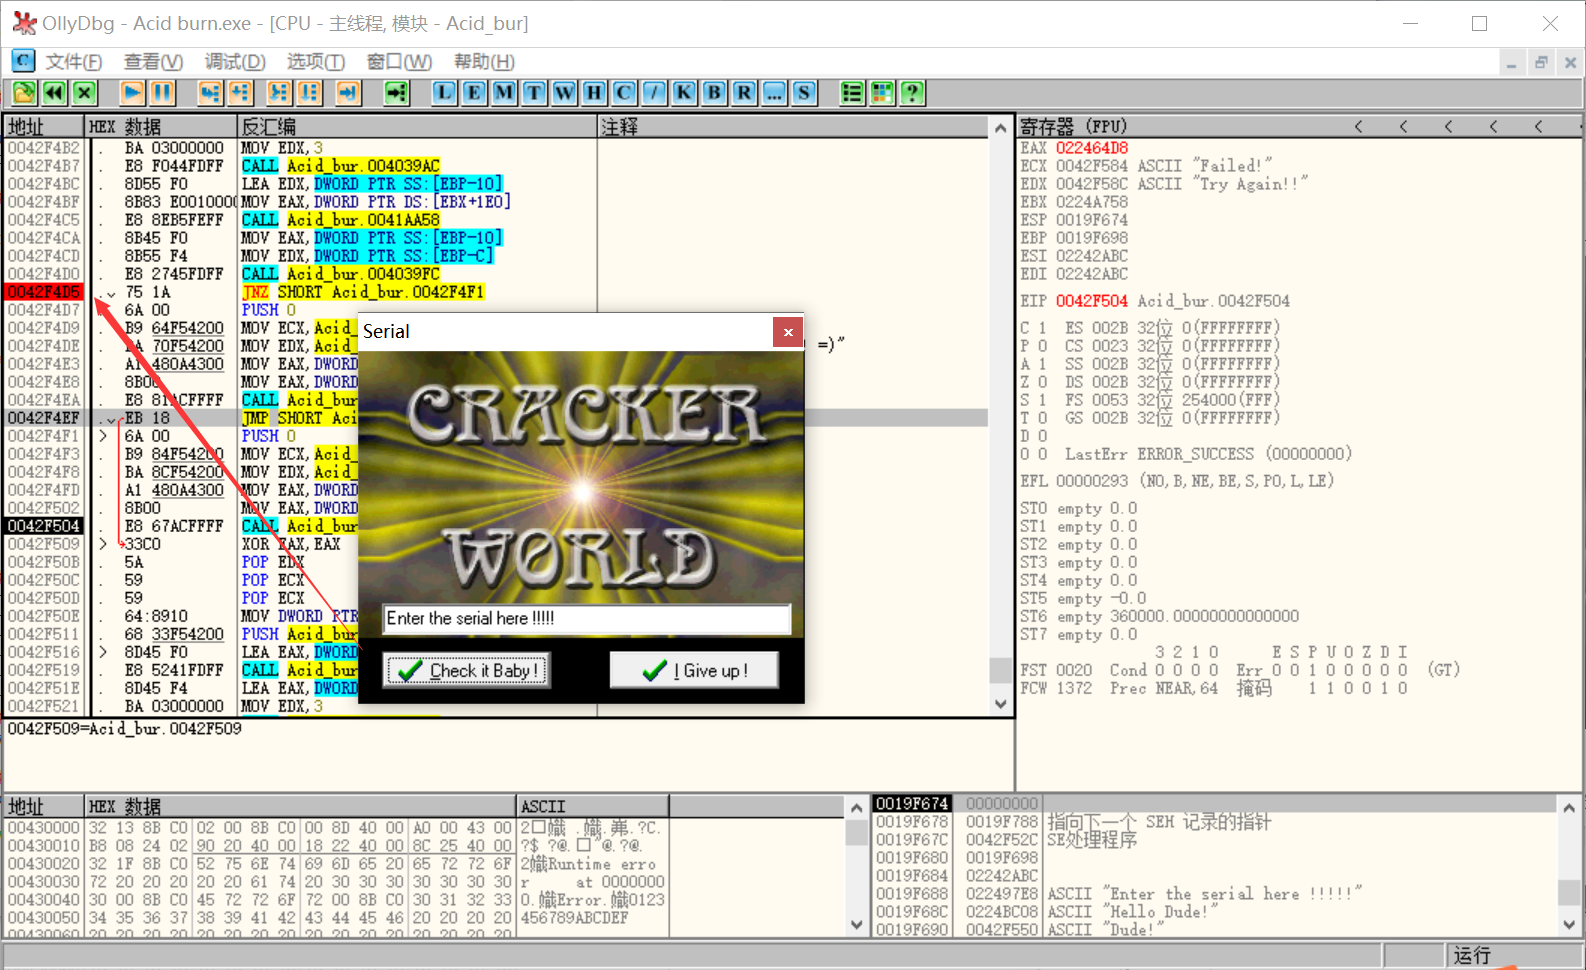Select stack address 0019F674
Screen dimensions: 1586x970
click(912, 804)
